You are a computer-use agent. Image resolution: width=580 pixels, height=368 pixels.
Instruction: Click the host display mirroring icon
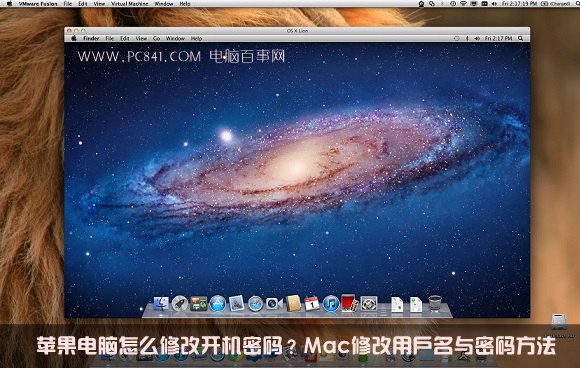click(474, 4)
